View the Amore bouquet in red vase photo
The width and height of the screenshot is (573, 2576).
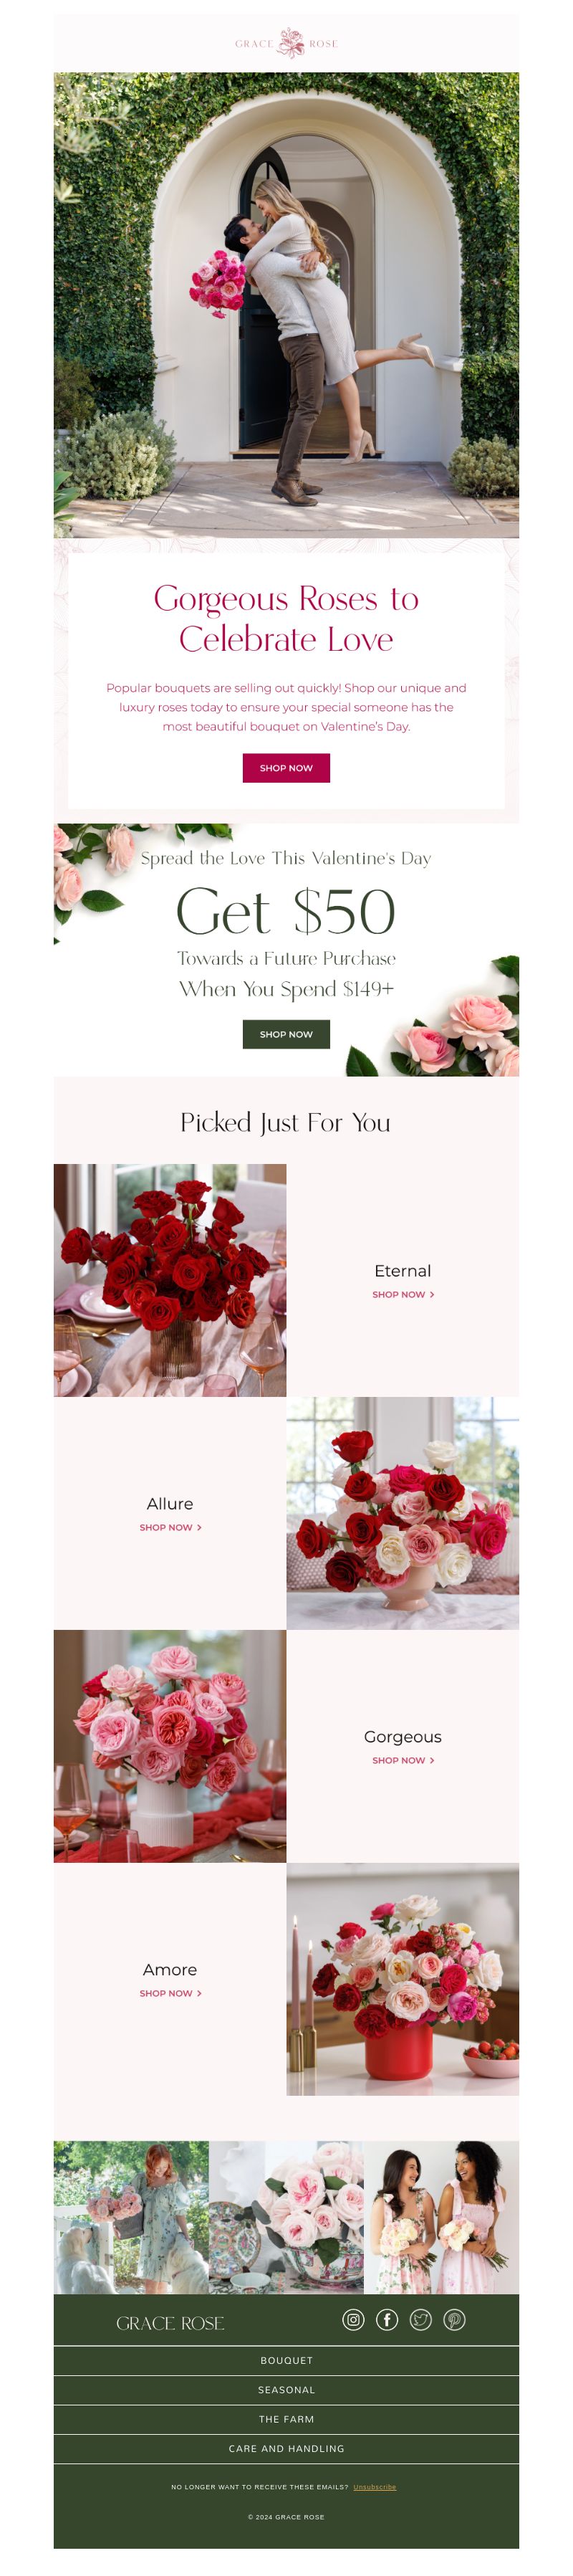click(x=403, y=1979)
